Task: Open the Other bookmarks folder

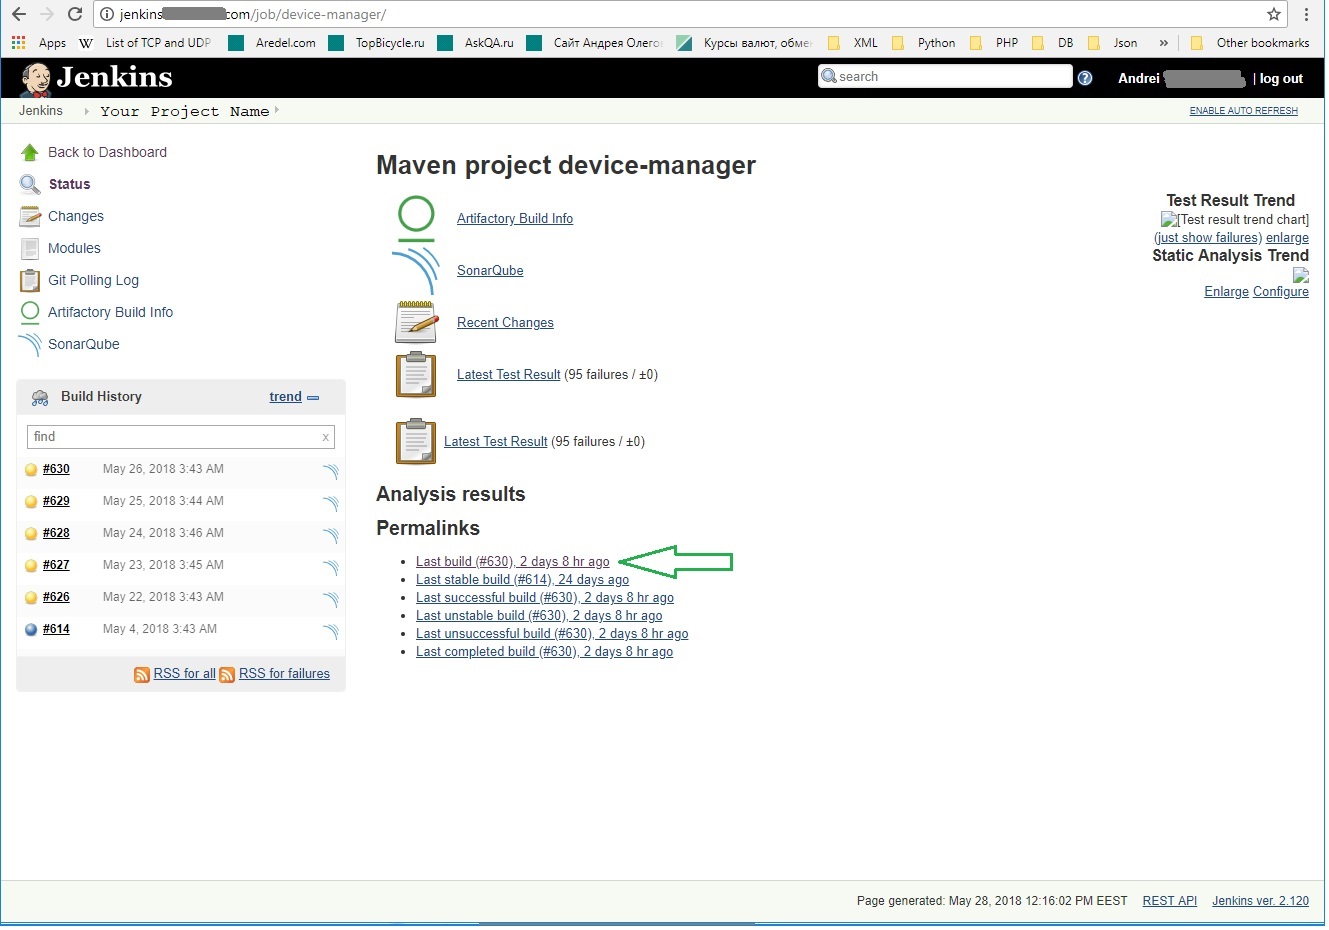Action: [x=1250, y=43]
